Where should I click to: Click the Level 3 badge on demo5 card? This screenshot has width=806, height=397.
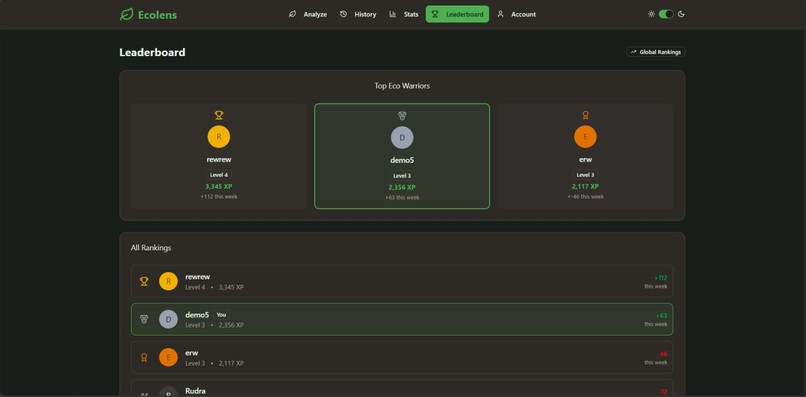pos(402,176)
